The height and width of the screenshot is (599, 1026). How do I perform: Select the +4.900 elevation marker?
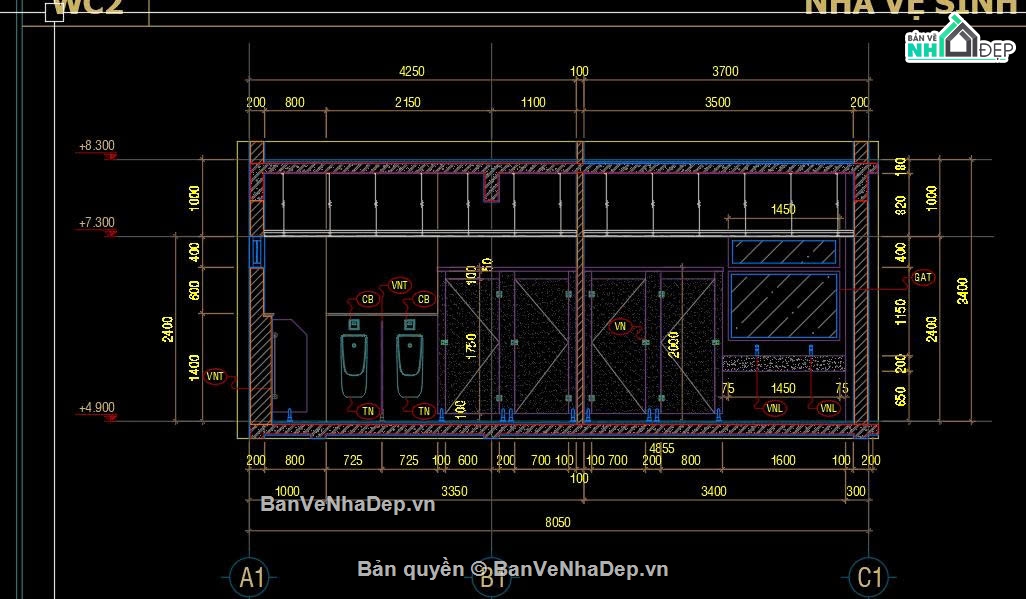coord(97,408)
